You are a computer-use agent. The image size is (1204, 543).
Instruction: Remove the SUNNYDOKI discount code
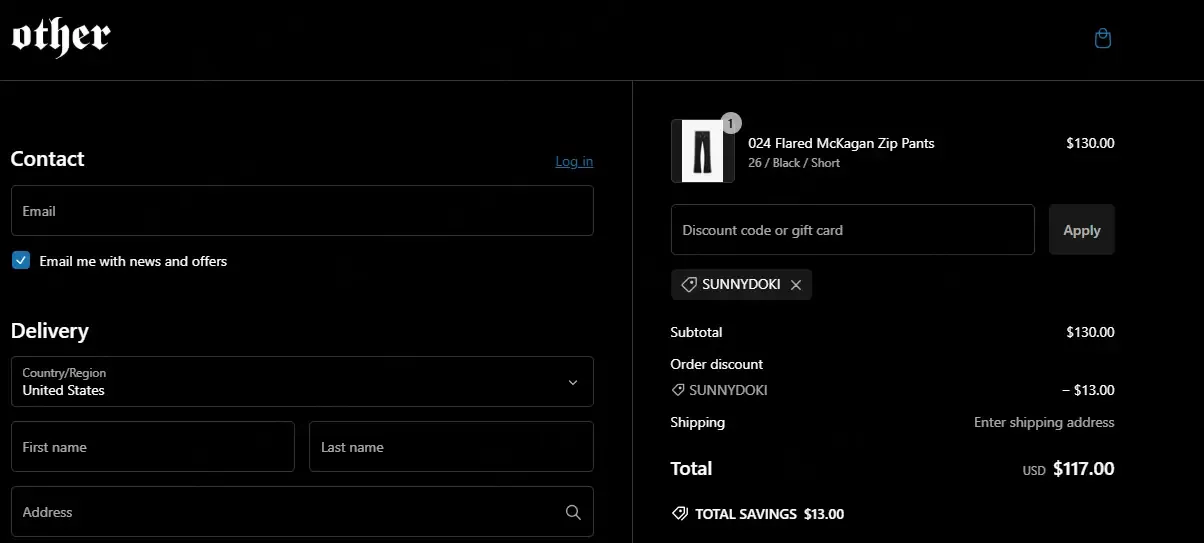[x=796, y=285]
